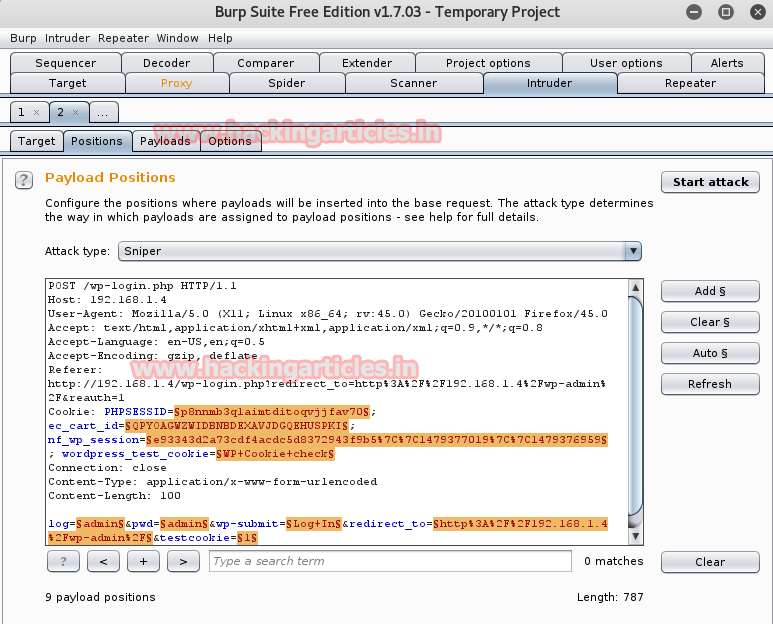The width and height of the screenshot is (773, 624).
Task: Click the testcookie §1§ payload position
Action: tap(247, 538)
